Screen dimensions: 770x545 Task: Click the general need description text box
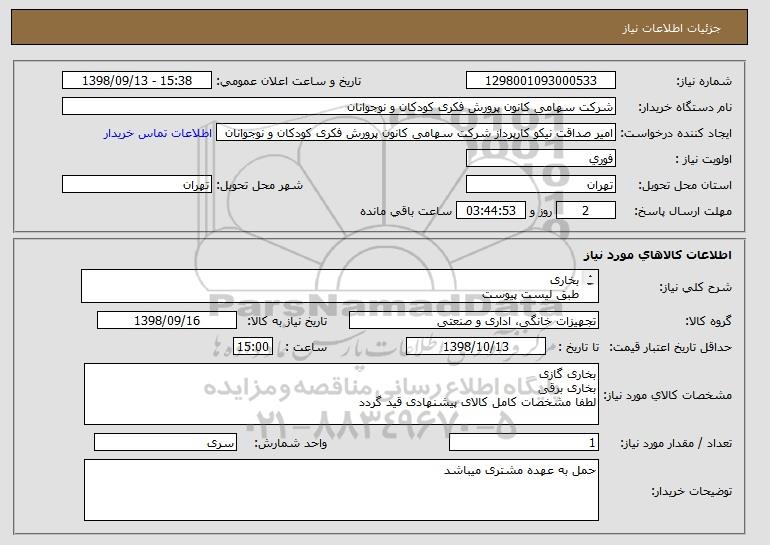[340, 286]
